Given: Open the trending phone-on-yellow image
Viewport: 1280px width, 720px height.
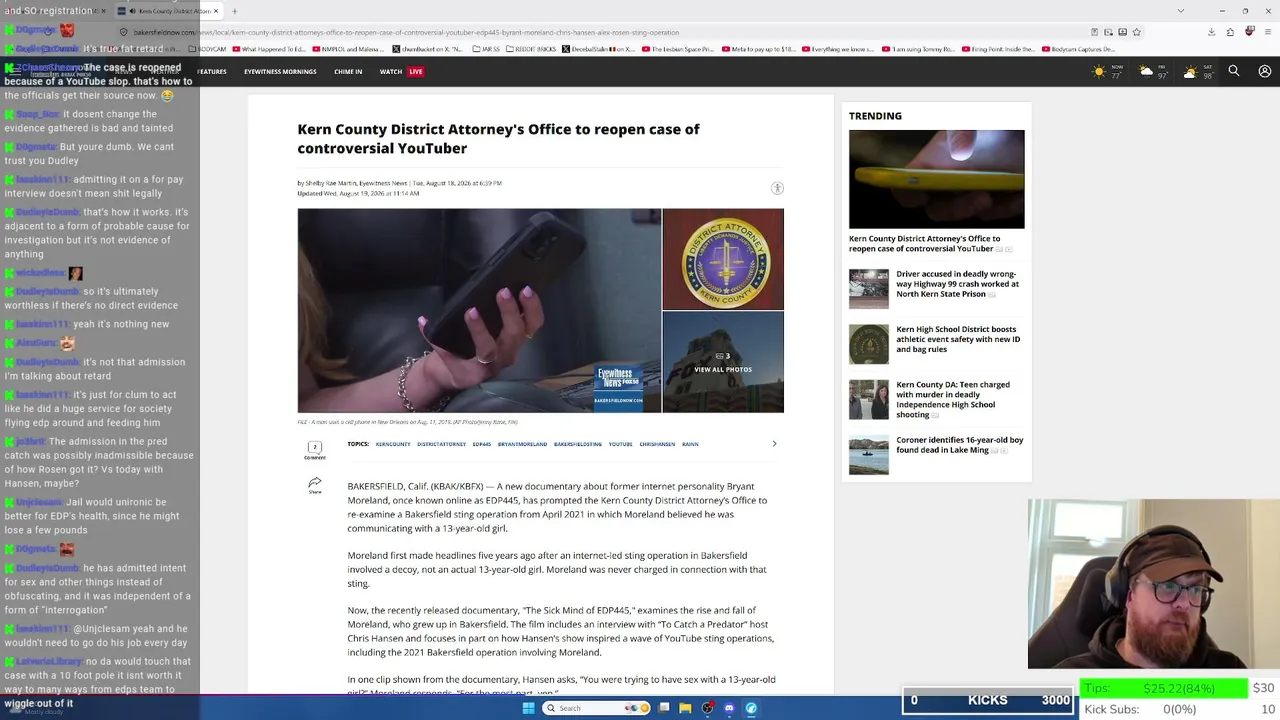Looking at the screenshot, I should (937, 179).
